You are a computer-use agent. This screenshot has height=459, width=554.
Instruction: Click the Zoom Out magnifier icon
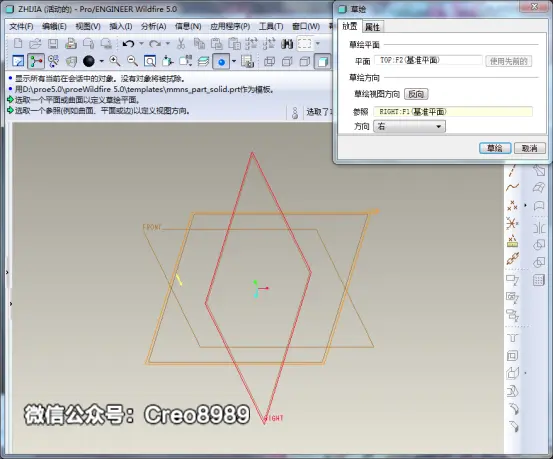[132, 61]
